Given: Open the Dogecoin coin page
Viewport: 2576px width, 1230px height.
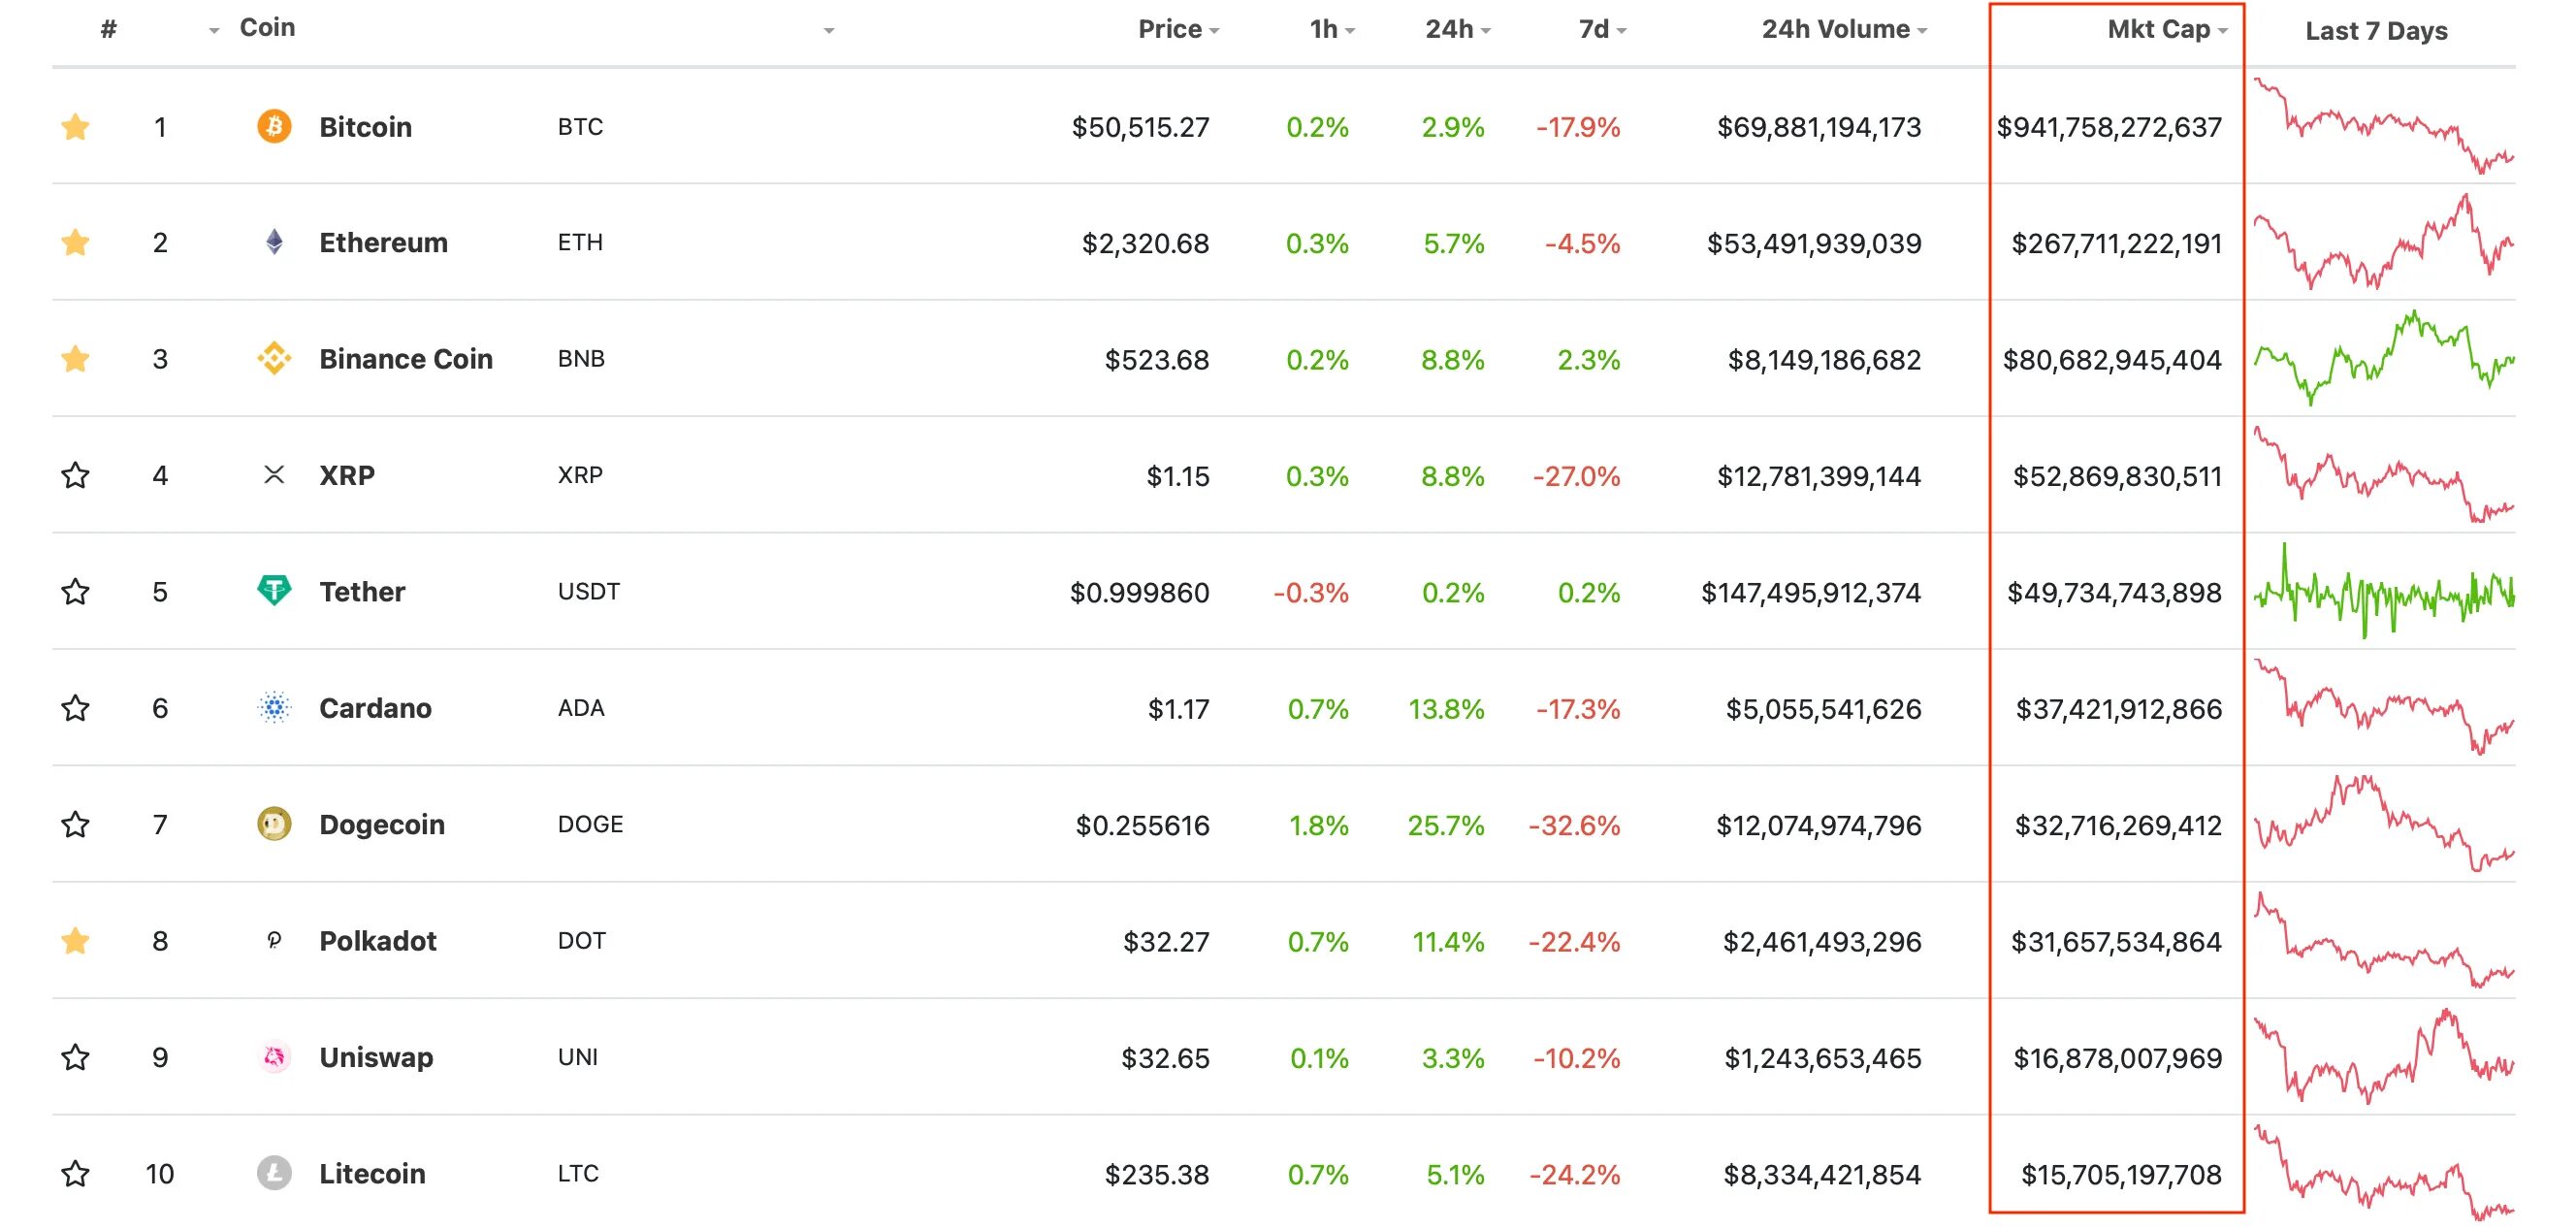Looking at the screenshot, I should pyautogui.click(x=382, y=824).
